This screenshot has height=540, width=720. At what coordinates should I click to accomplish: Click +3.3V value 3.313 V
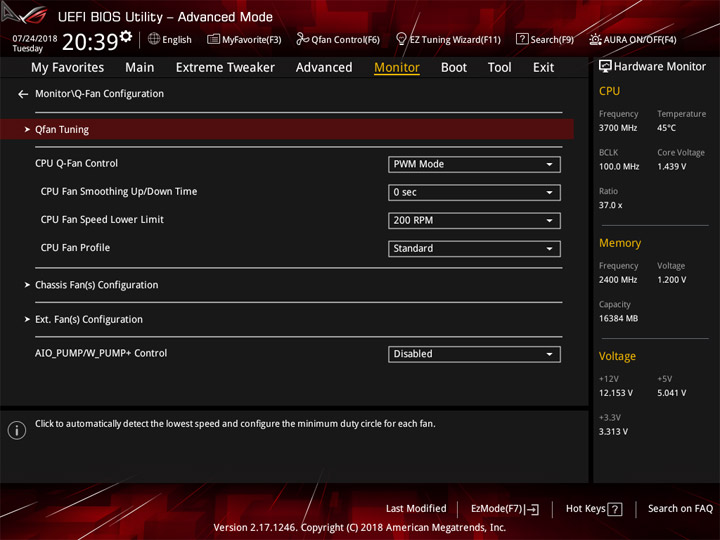[x=613, y=432]
